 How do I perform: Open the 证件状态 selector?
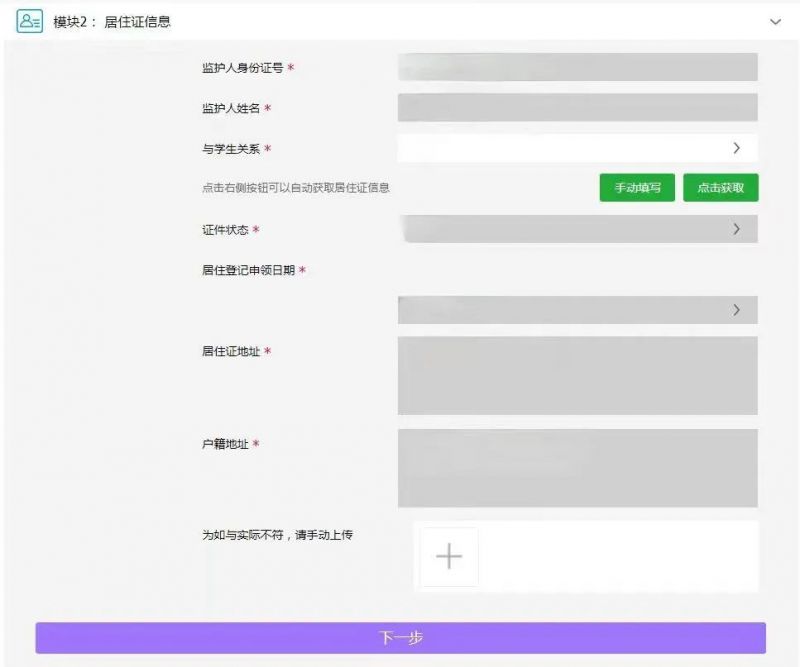(x=580, y=229)
